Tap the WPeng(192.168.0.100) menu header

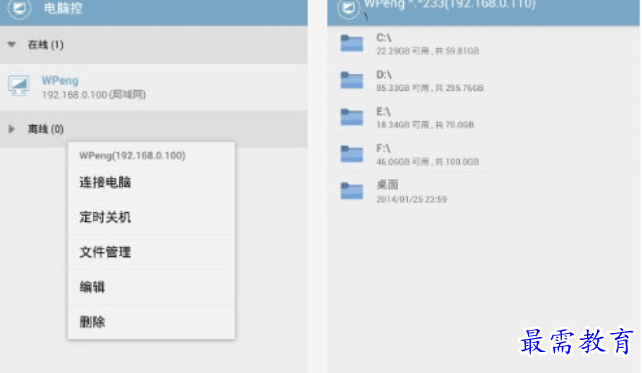[x=132, y=155]
